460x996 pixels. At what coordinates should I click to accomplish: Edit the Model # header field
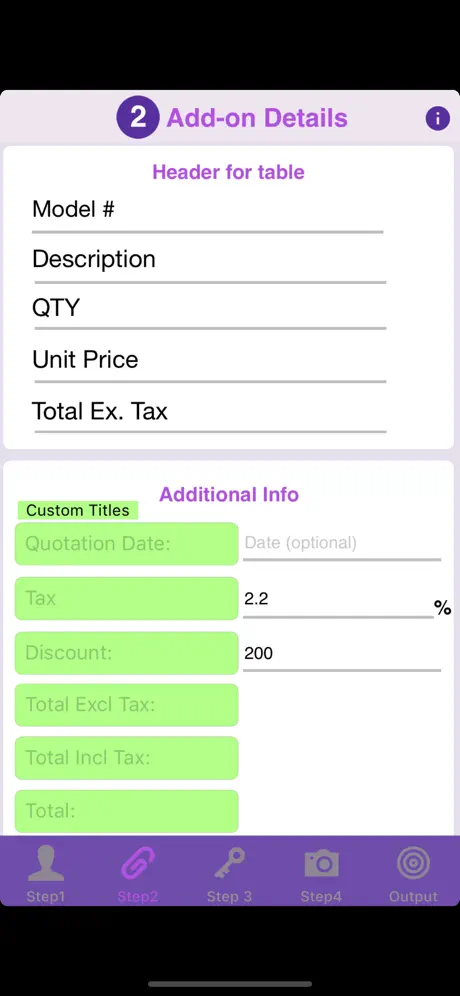tap(208, 210)
